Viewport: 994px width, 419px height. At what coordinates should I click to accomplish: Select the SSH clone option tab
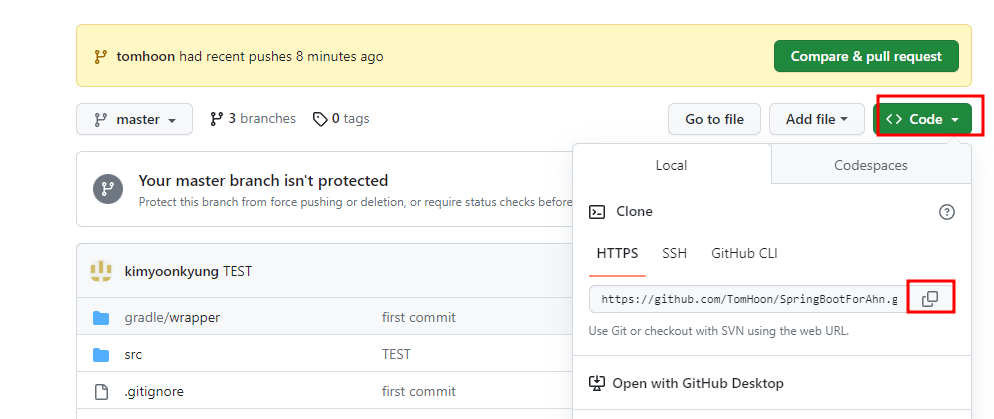coord(674,254)
